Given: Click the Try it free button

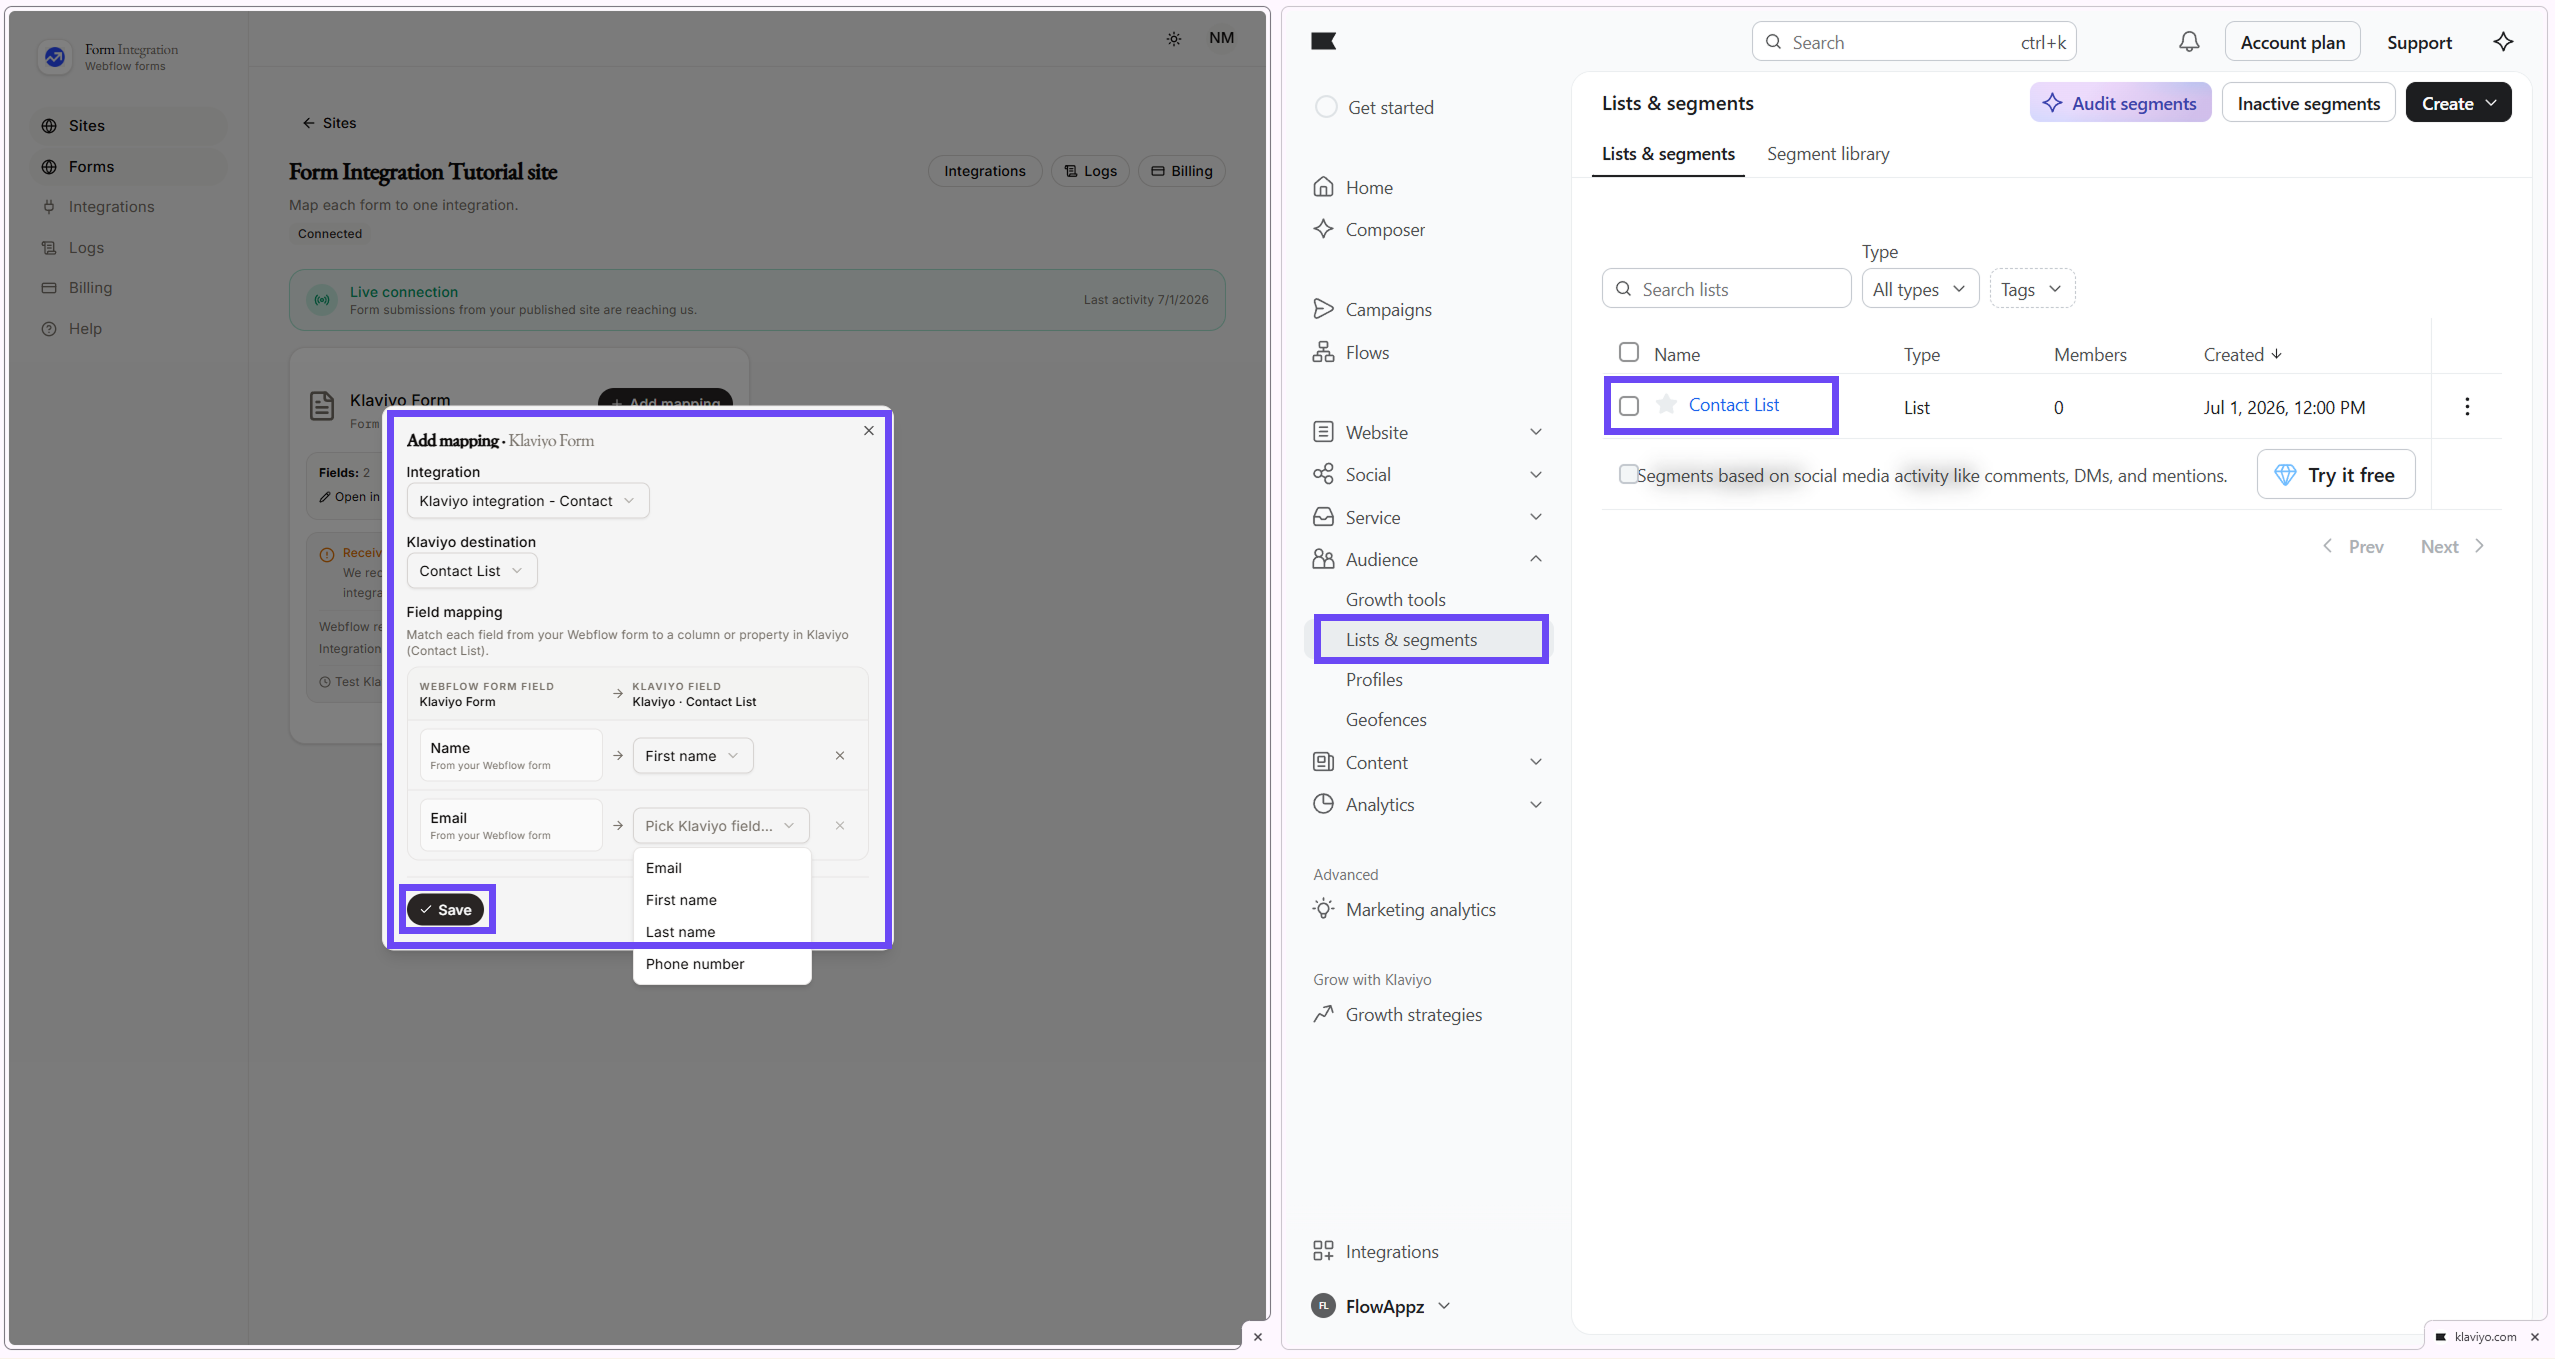Looking at the screenshot, I should 2336,475.
